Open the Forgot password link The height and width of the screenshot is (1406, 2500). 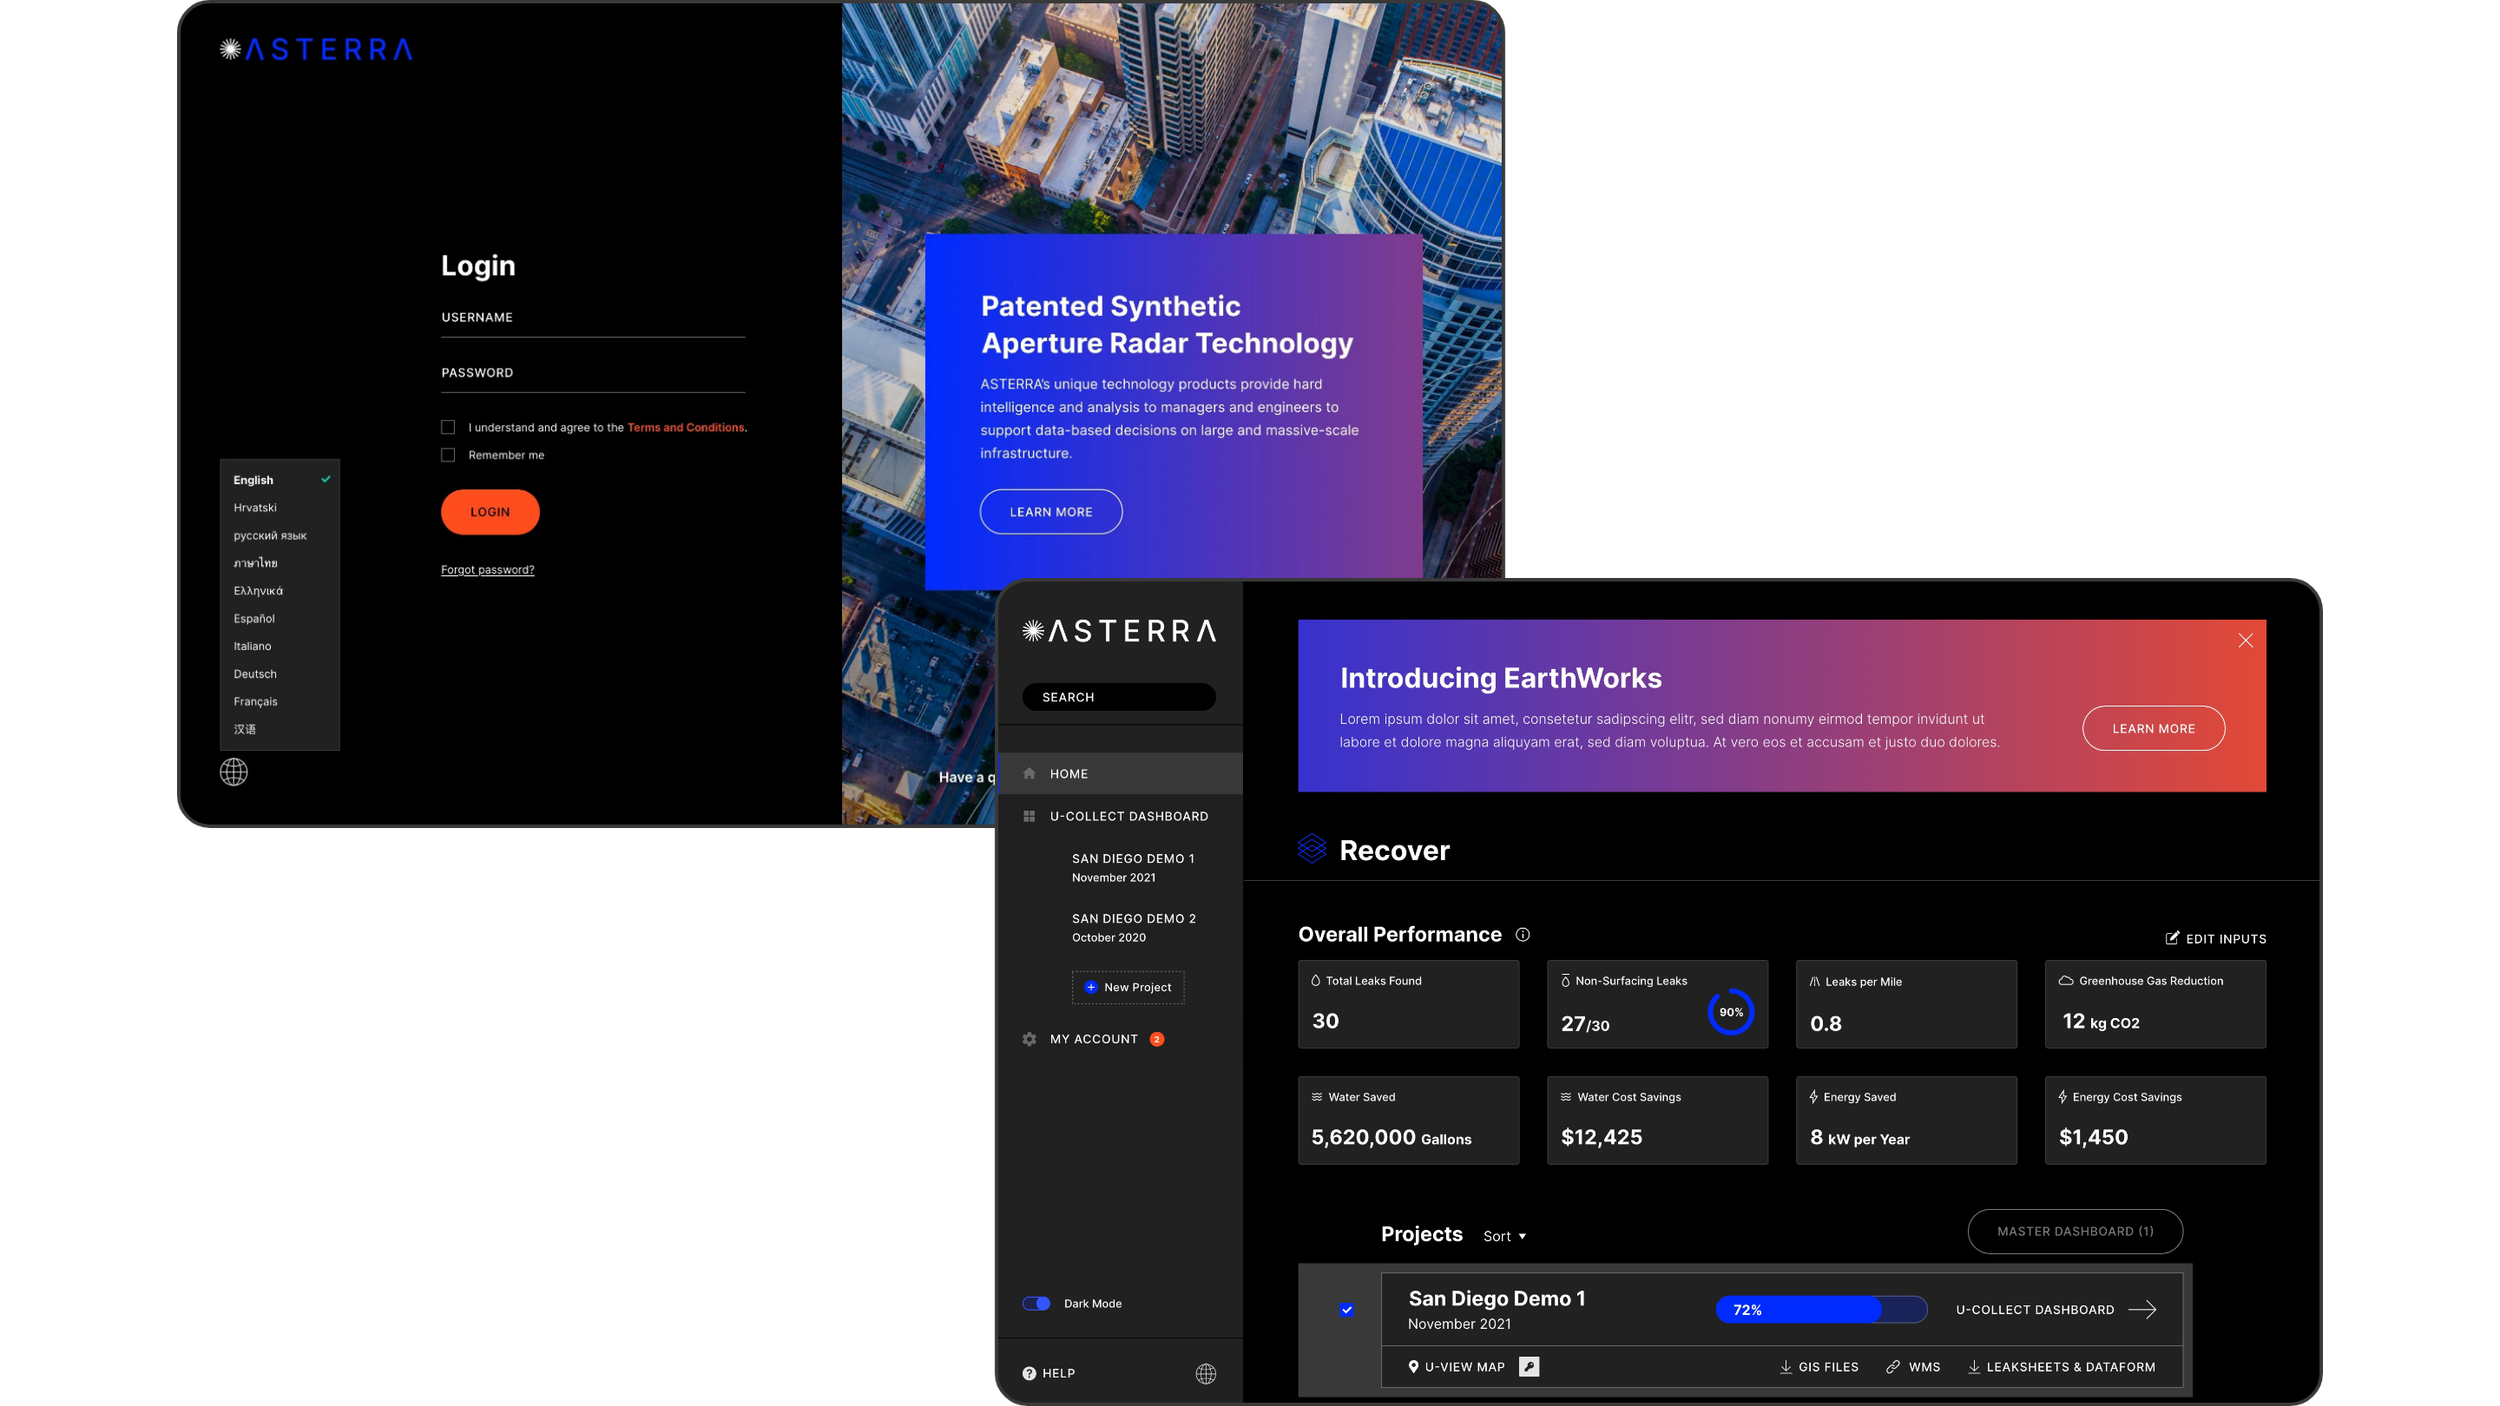(x=487, y=569)
